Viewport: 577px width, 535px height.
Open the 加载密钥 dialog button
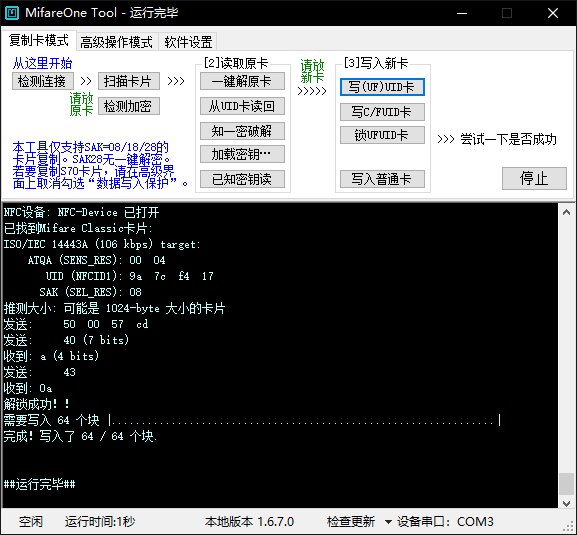pos(242,154)
